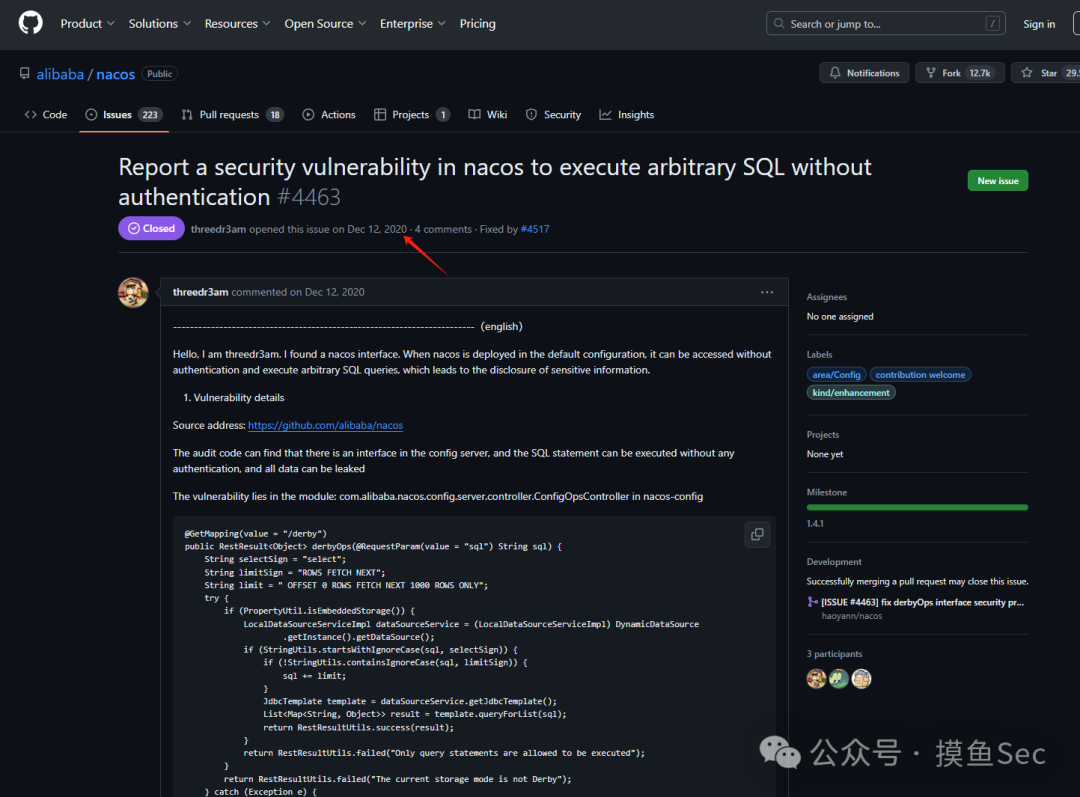Select the contribution welcome label
The height and width of the screenshot is (797, 1080).
click(920, 375)
